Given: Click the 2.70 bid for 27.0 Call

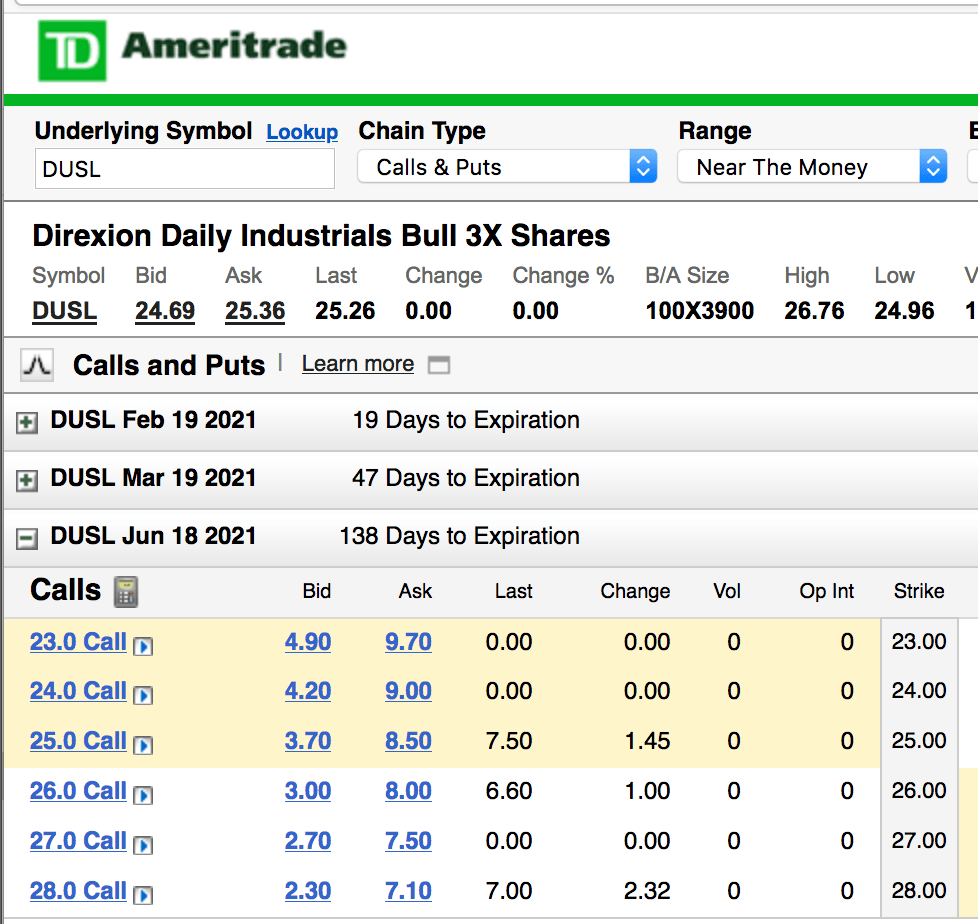Looking at the screenshot, I should click(x=308, y=840).
